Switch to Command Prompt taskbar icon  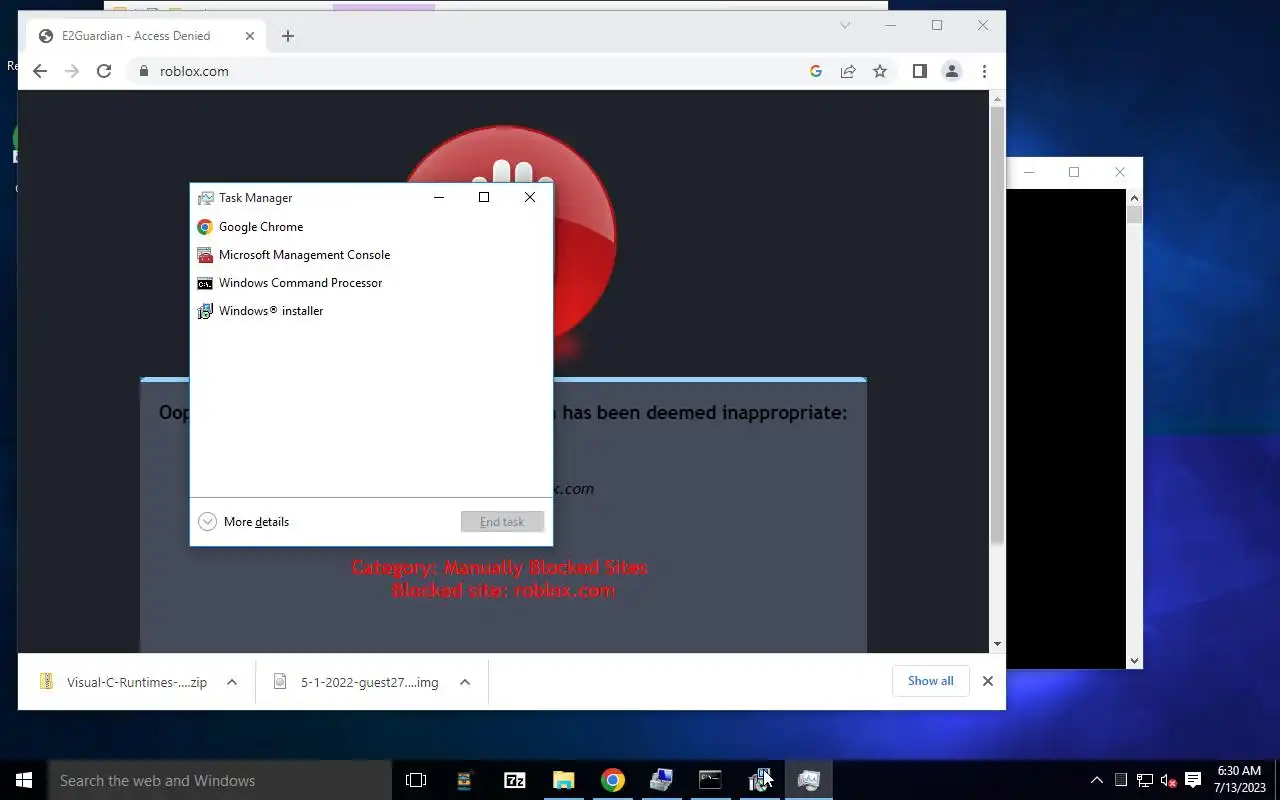coord(710,780)
